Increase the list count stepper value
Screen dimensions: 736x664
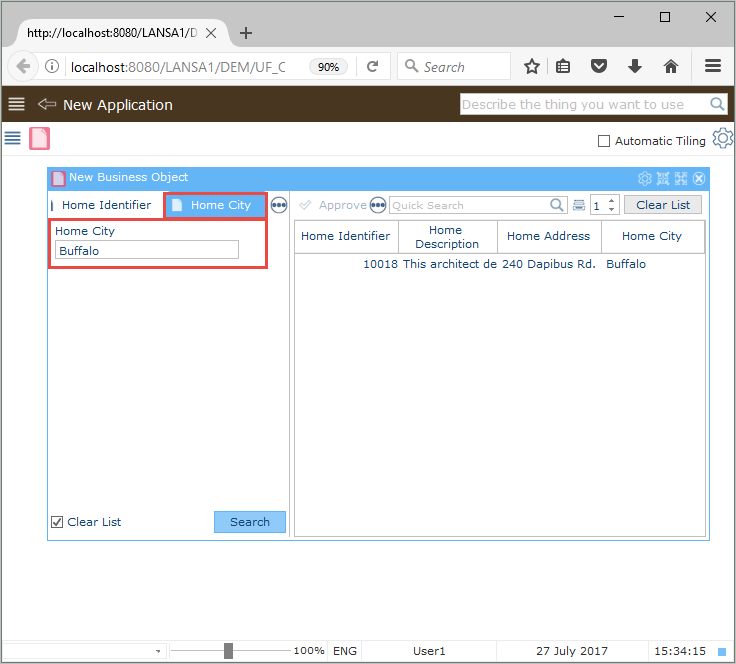(x=611, y=201)
